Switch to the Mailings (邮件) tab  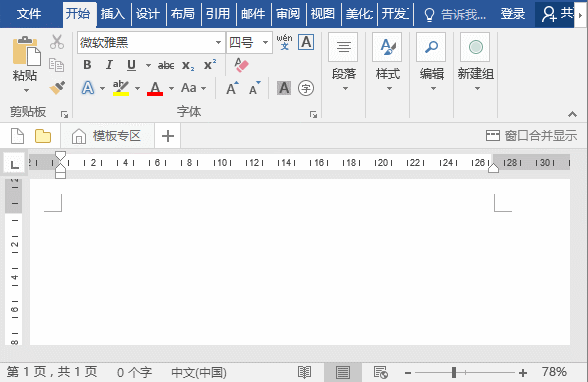click(x=253, y=14)
